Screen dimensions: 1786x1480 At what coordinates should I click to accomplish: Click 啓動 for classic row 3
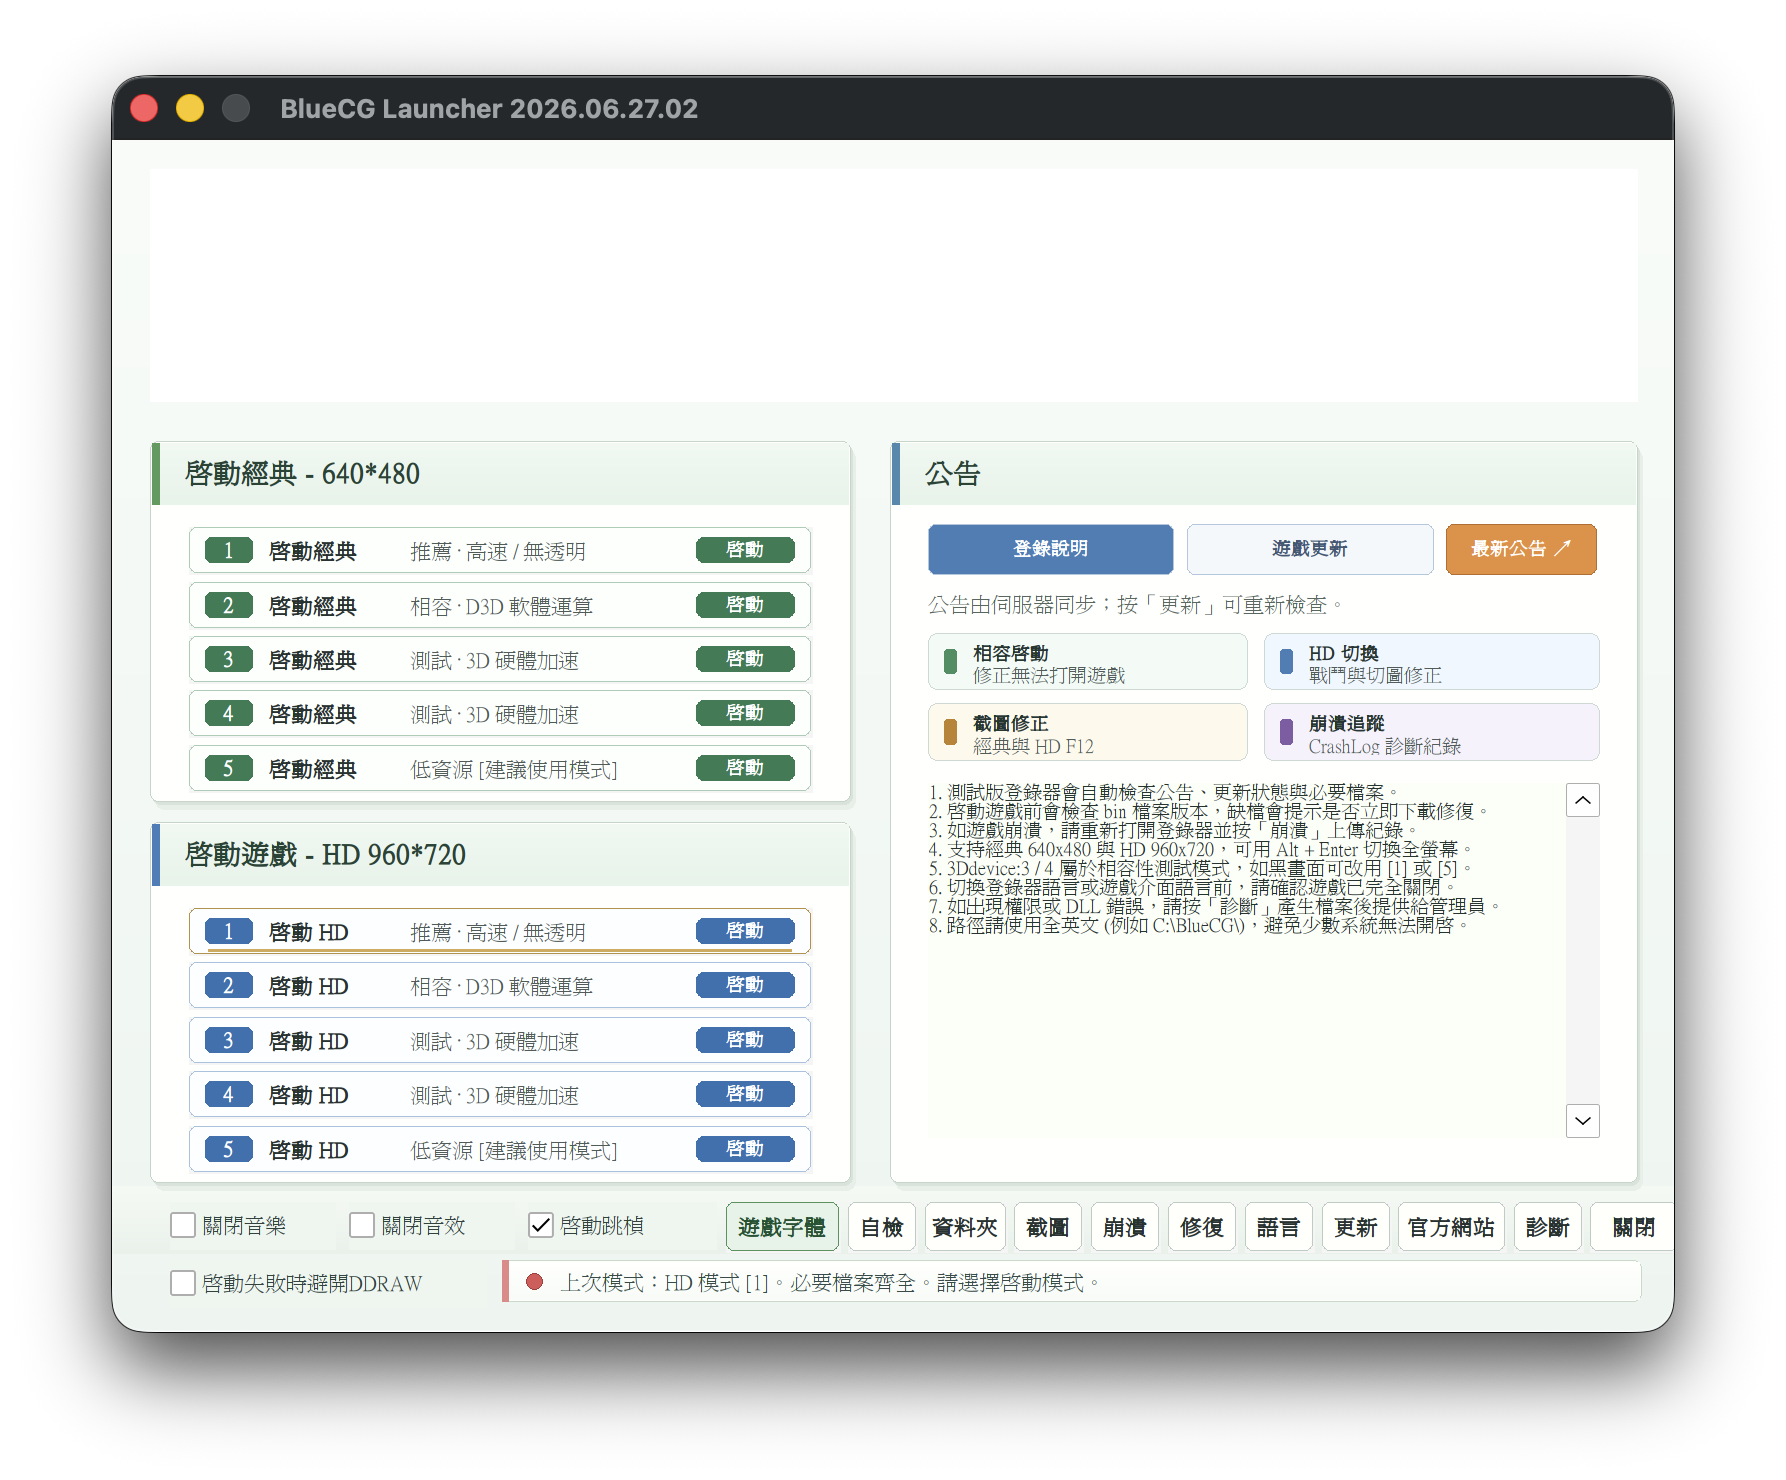[x=745, y=659]
